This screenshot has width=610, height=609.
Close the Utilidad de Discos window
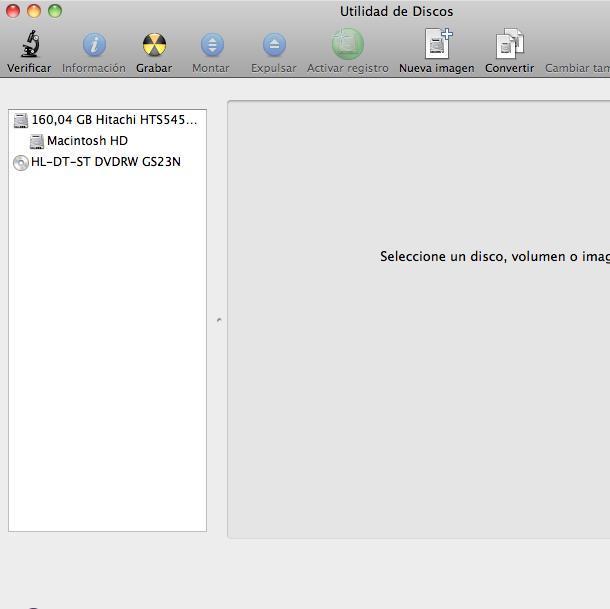pos(13,11)
